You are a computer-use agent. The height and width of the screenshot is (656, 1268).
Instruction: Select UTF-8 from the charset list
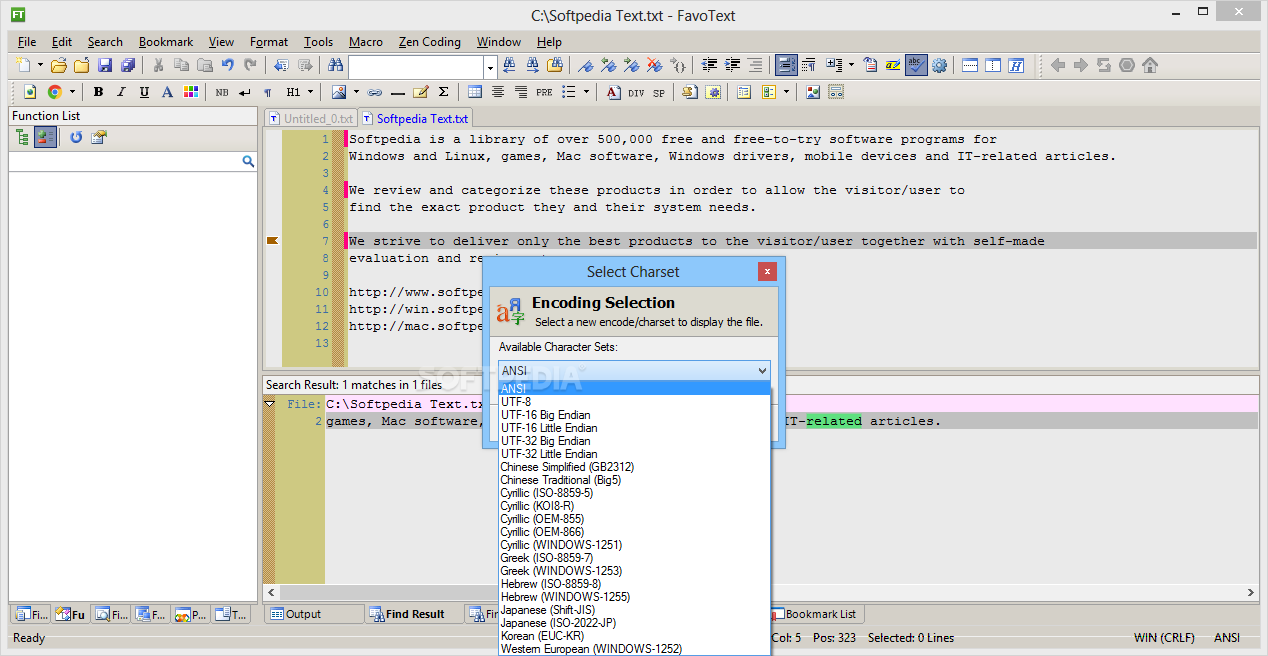(x=516, y=402)
